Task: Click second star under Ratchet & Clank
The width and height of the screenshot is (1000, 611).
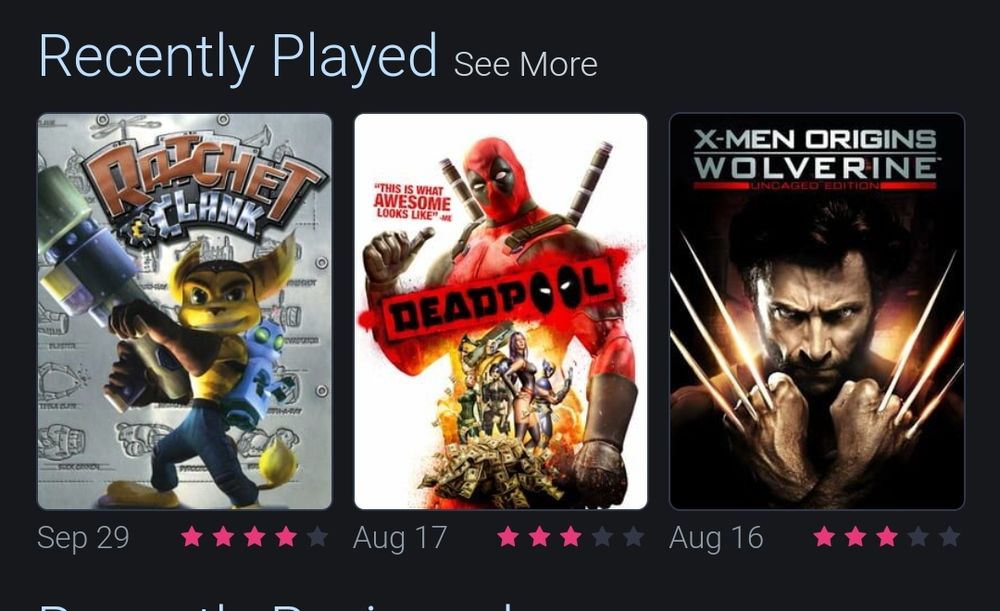Action: (223, 537)
